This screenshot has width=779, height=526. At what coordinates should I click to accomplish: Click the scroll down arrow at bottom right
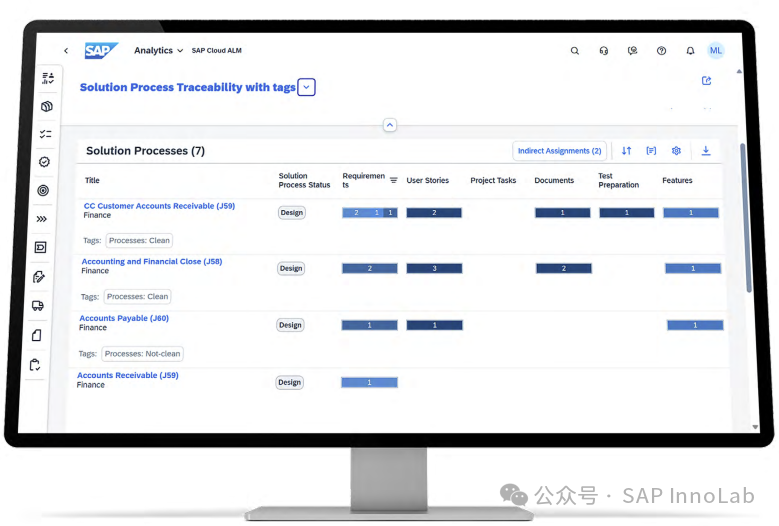coord(755,427)
